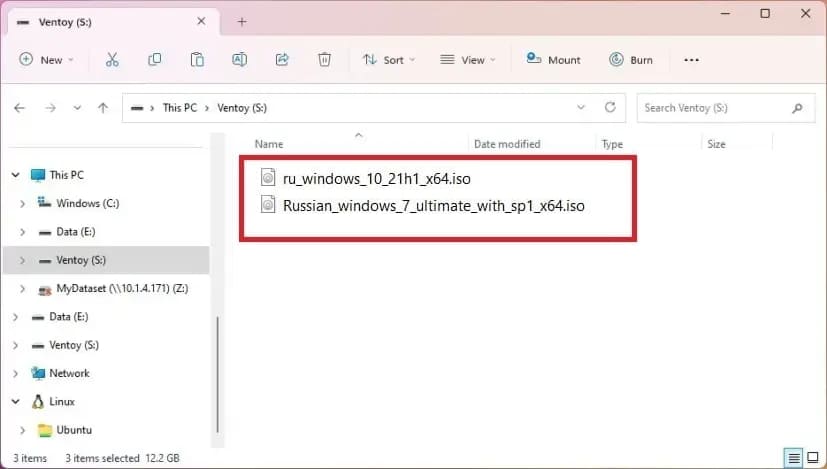Image resolution: width=827 pixels, height=469 pixels.
Task: Click the Burn button
Action: [x=631, y=60]
